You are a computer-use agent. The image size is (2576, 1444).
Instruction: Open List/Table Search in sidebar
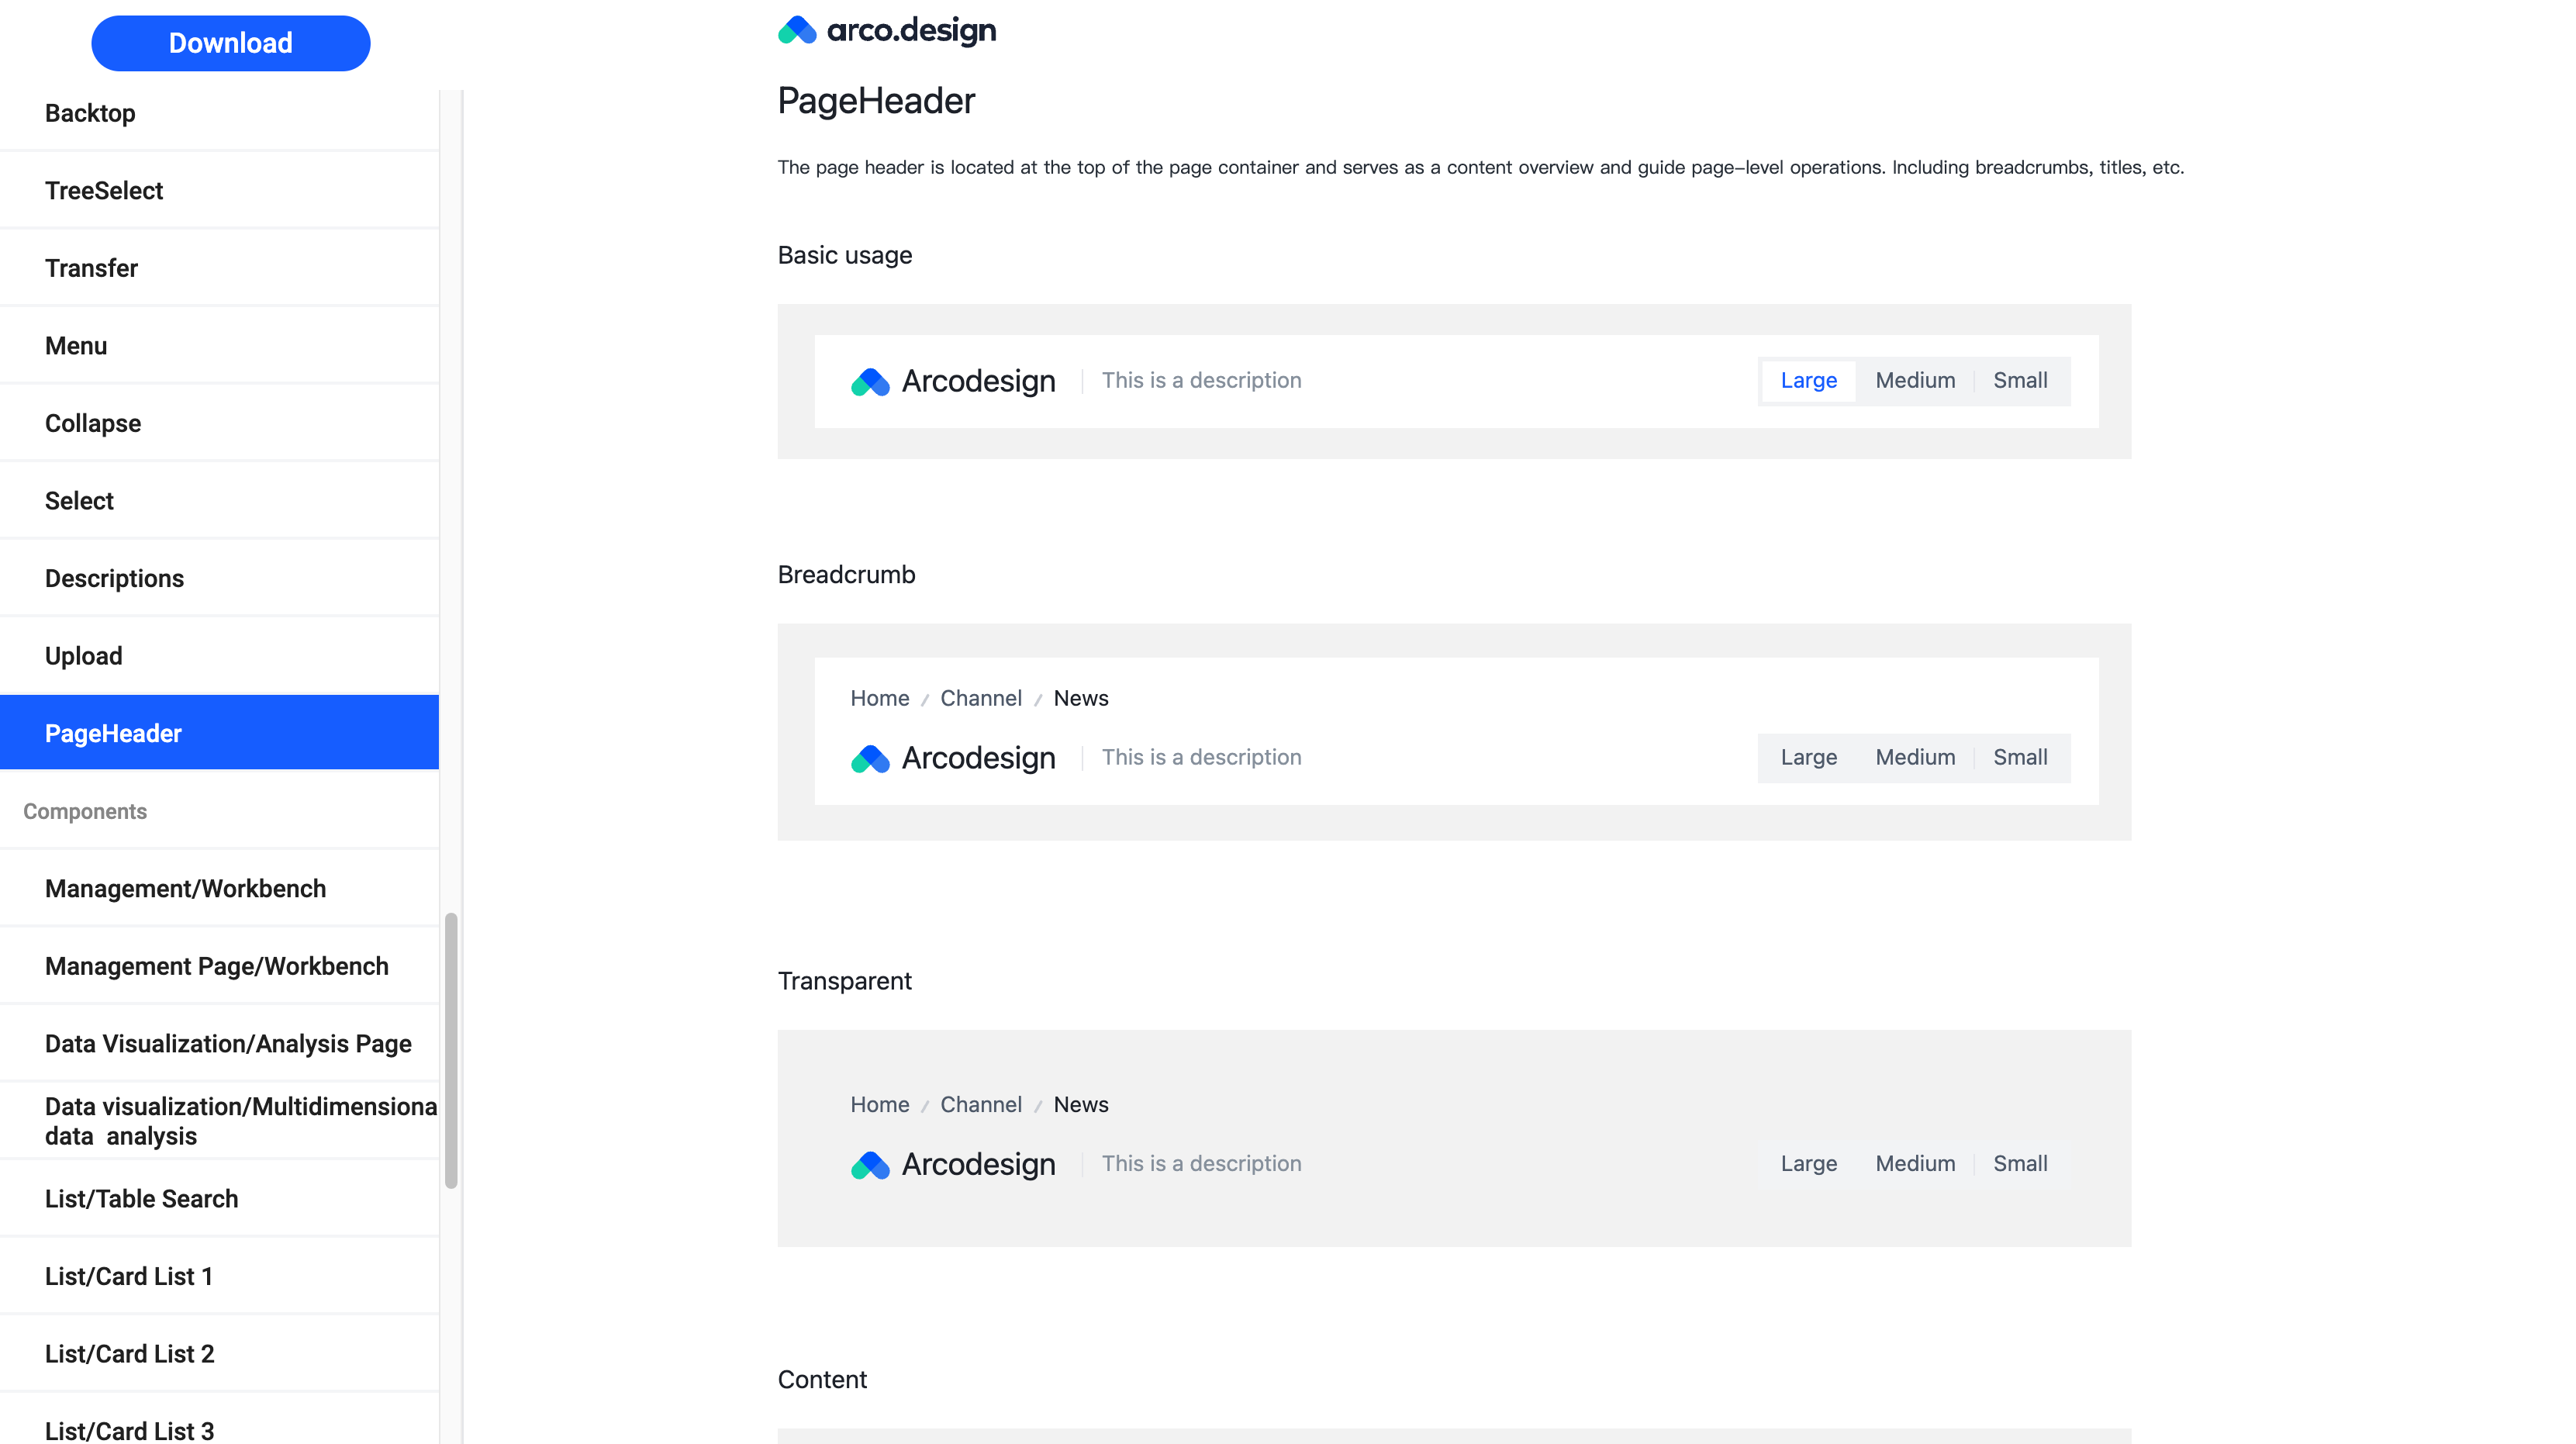[219, 1198]
